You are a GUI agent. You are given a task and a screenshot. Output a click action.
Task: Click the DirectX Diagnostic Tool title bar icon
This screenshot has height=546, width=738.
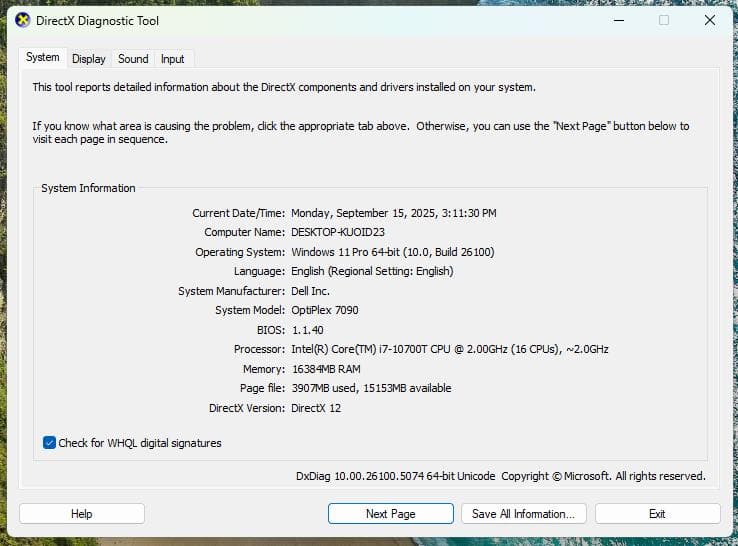[x=23, y=20]
